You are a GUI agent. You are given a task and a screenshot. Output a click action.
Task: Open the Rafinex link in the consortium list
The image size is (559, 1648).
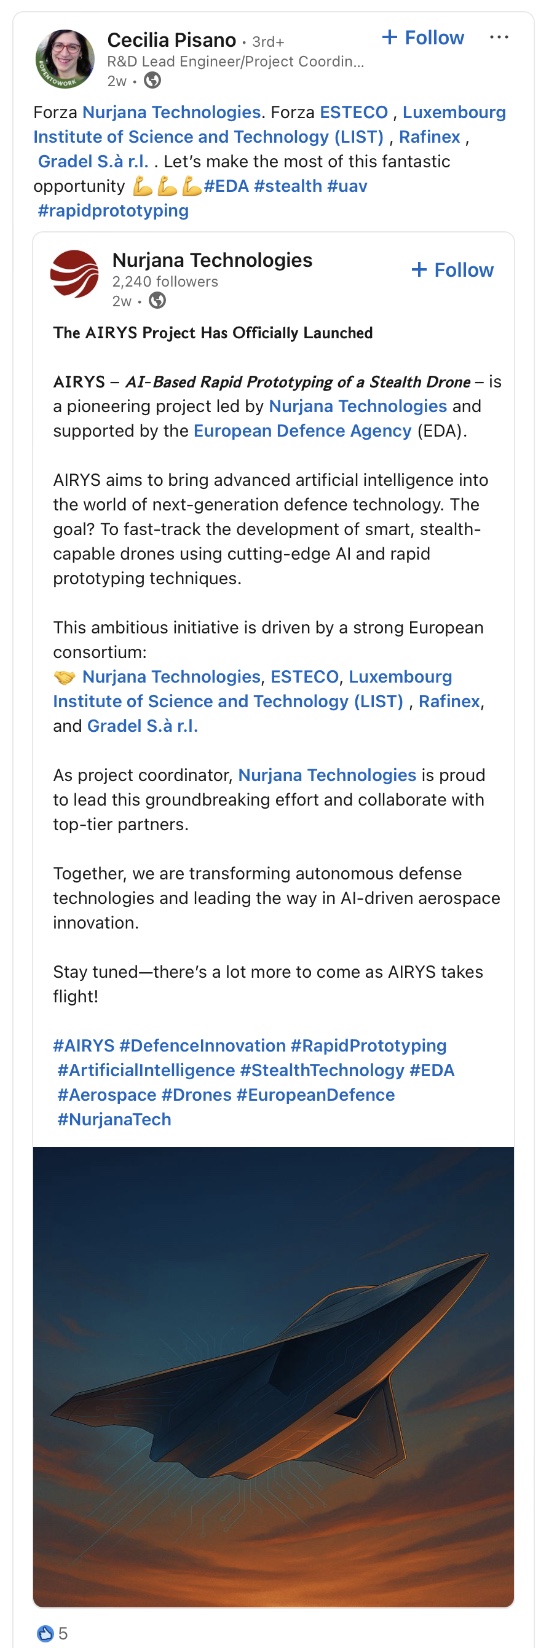pyautogui.click(x=449, y=701)
